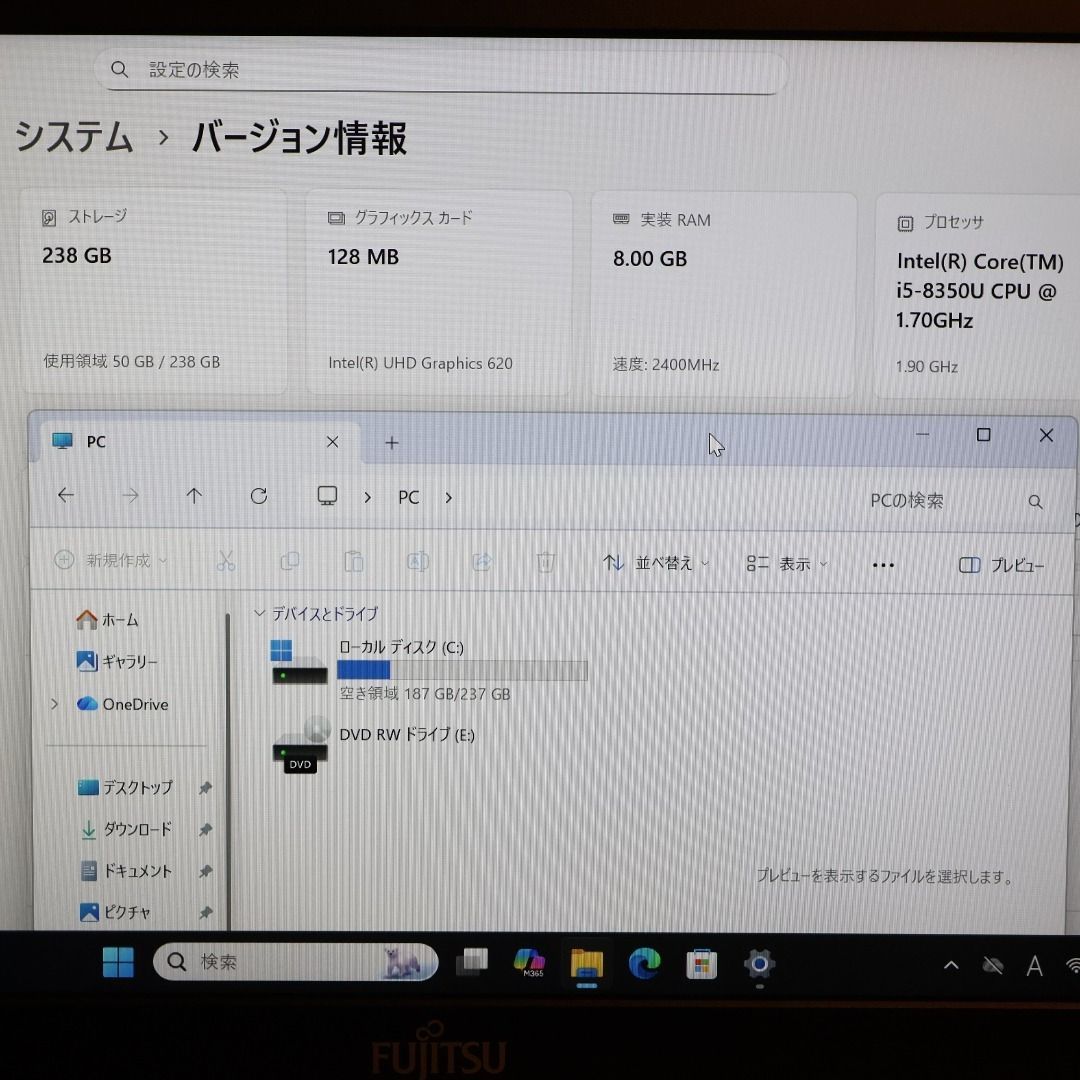Toggle hidden icons in the system tray

(949, 964)
